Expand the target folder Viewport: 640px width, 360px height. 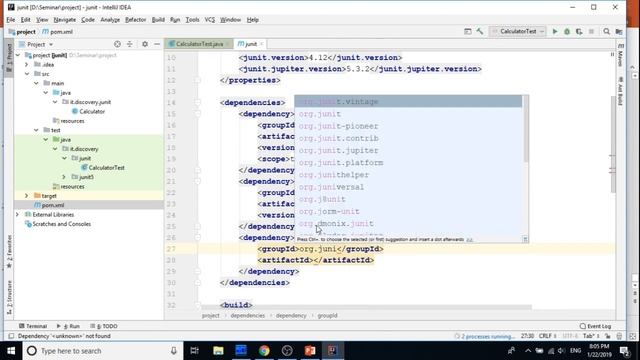click(27, 196)
